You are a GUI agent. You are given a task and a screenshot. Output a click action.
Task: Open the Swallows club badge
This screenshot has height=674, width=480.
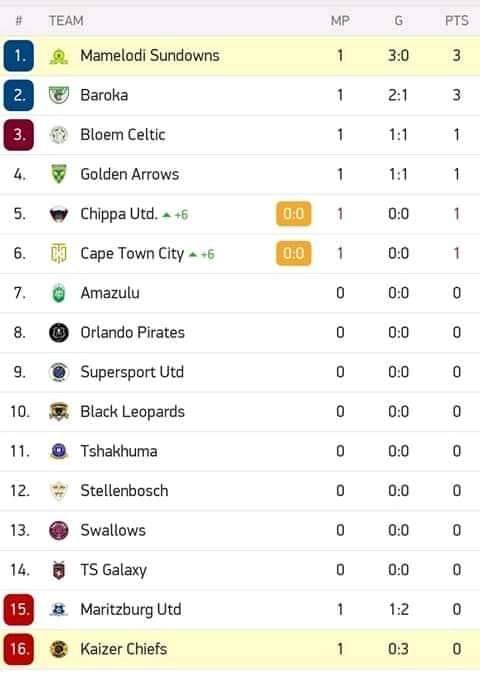(x=59, y=530)
